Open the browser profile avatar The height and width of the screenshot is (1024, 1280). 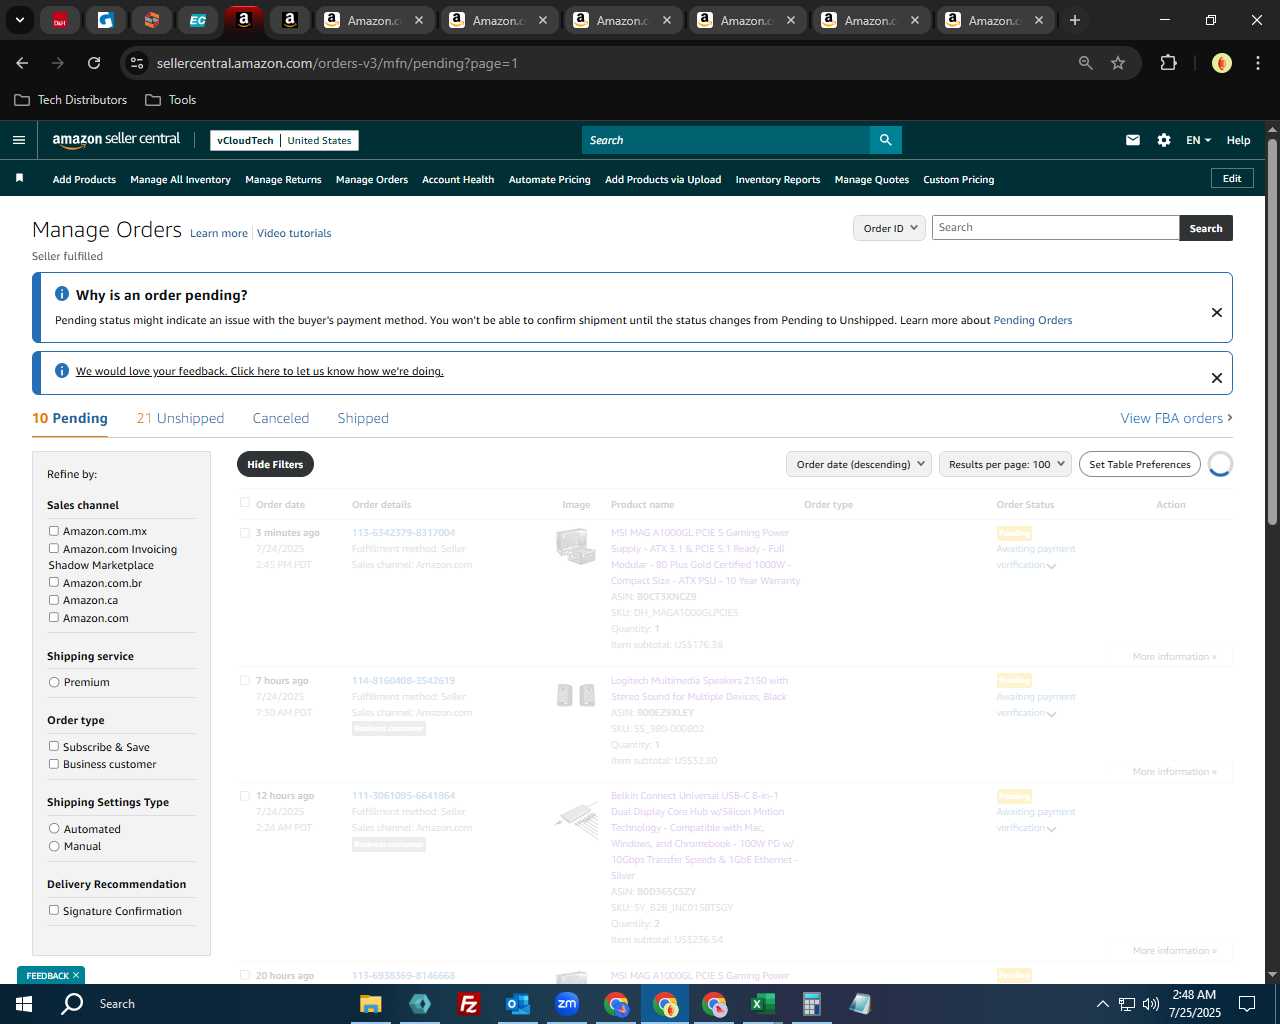[x=1221, y=63]
